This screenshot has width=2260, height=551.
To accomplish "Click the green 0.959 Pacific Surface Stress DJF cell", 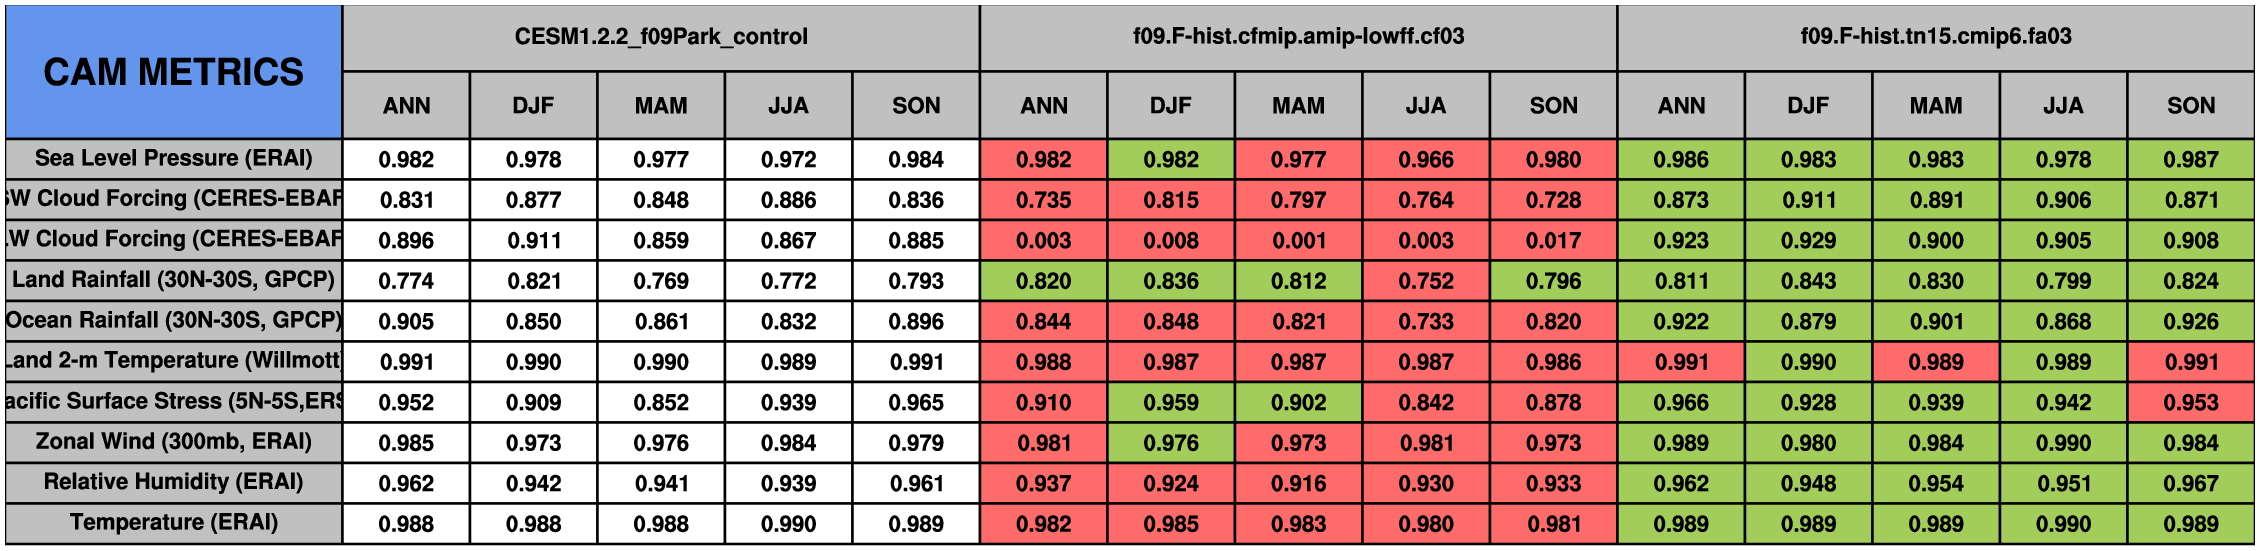I will click(x=1171, y=402).
